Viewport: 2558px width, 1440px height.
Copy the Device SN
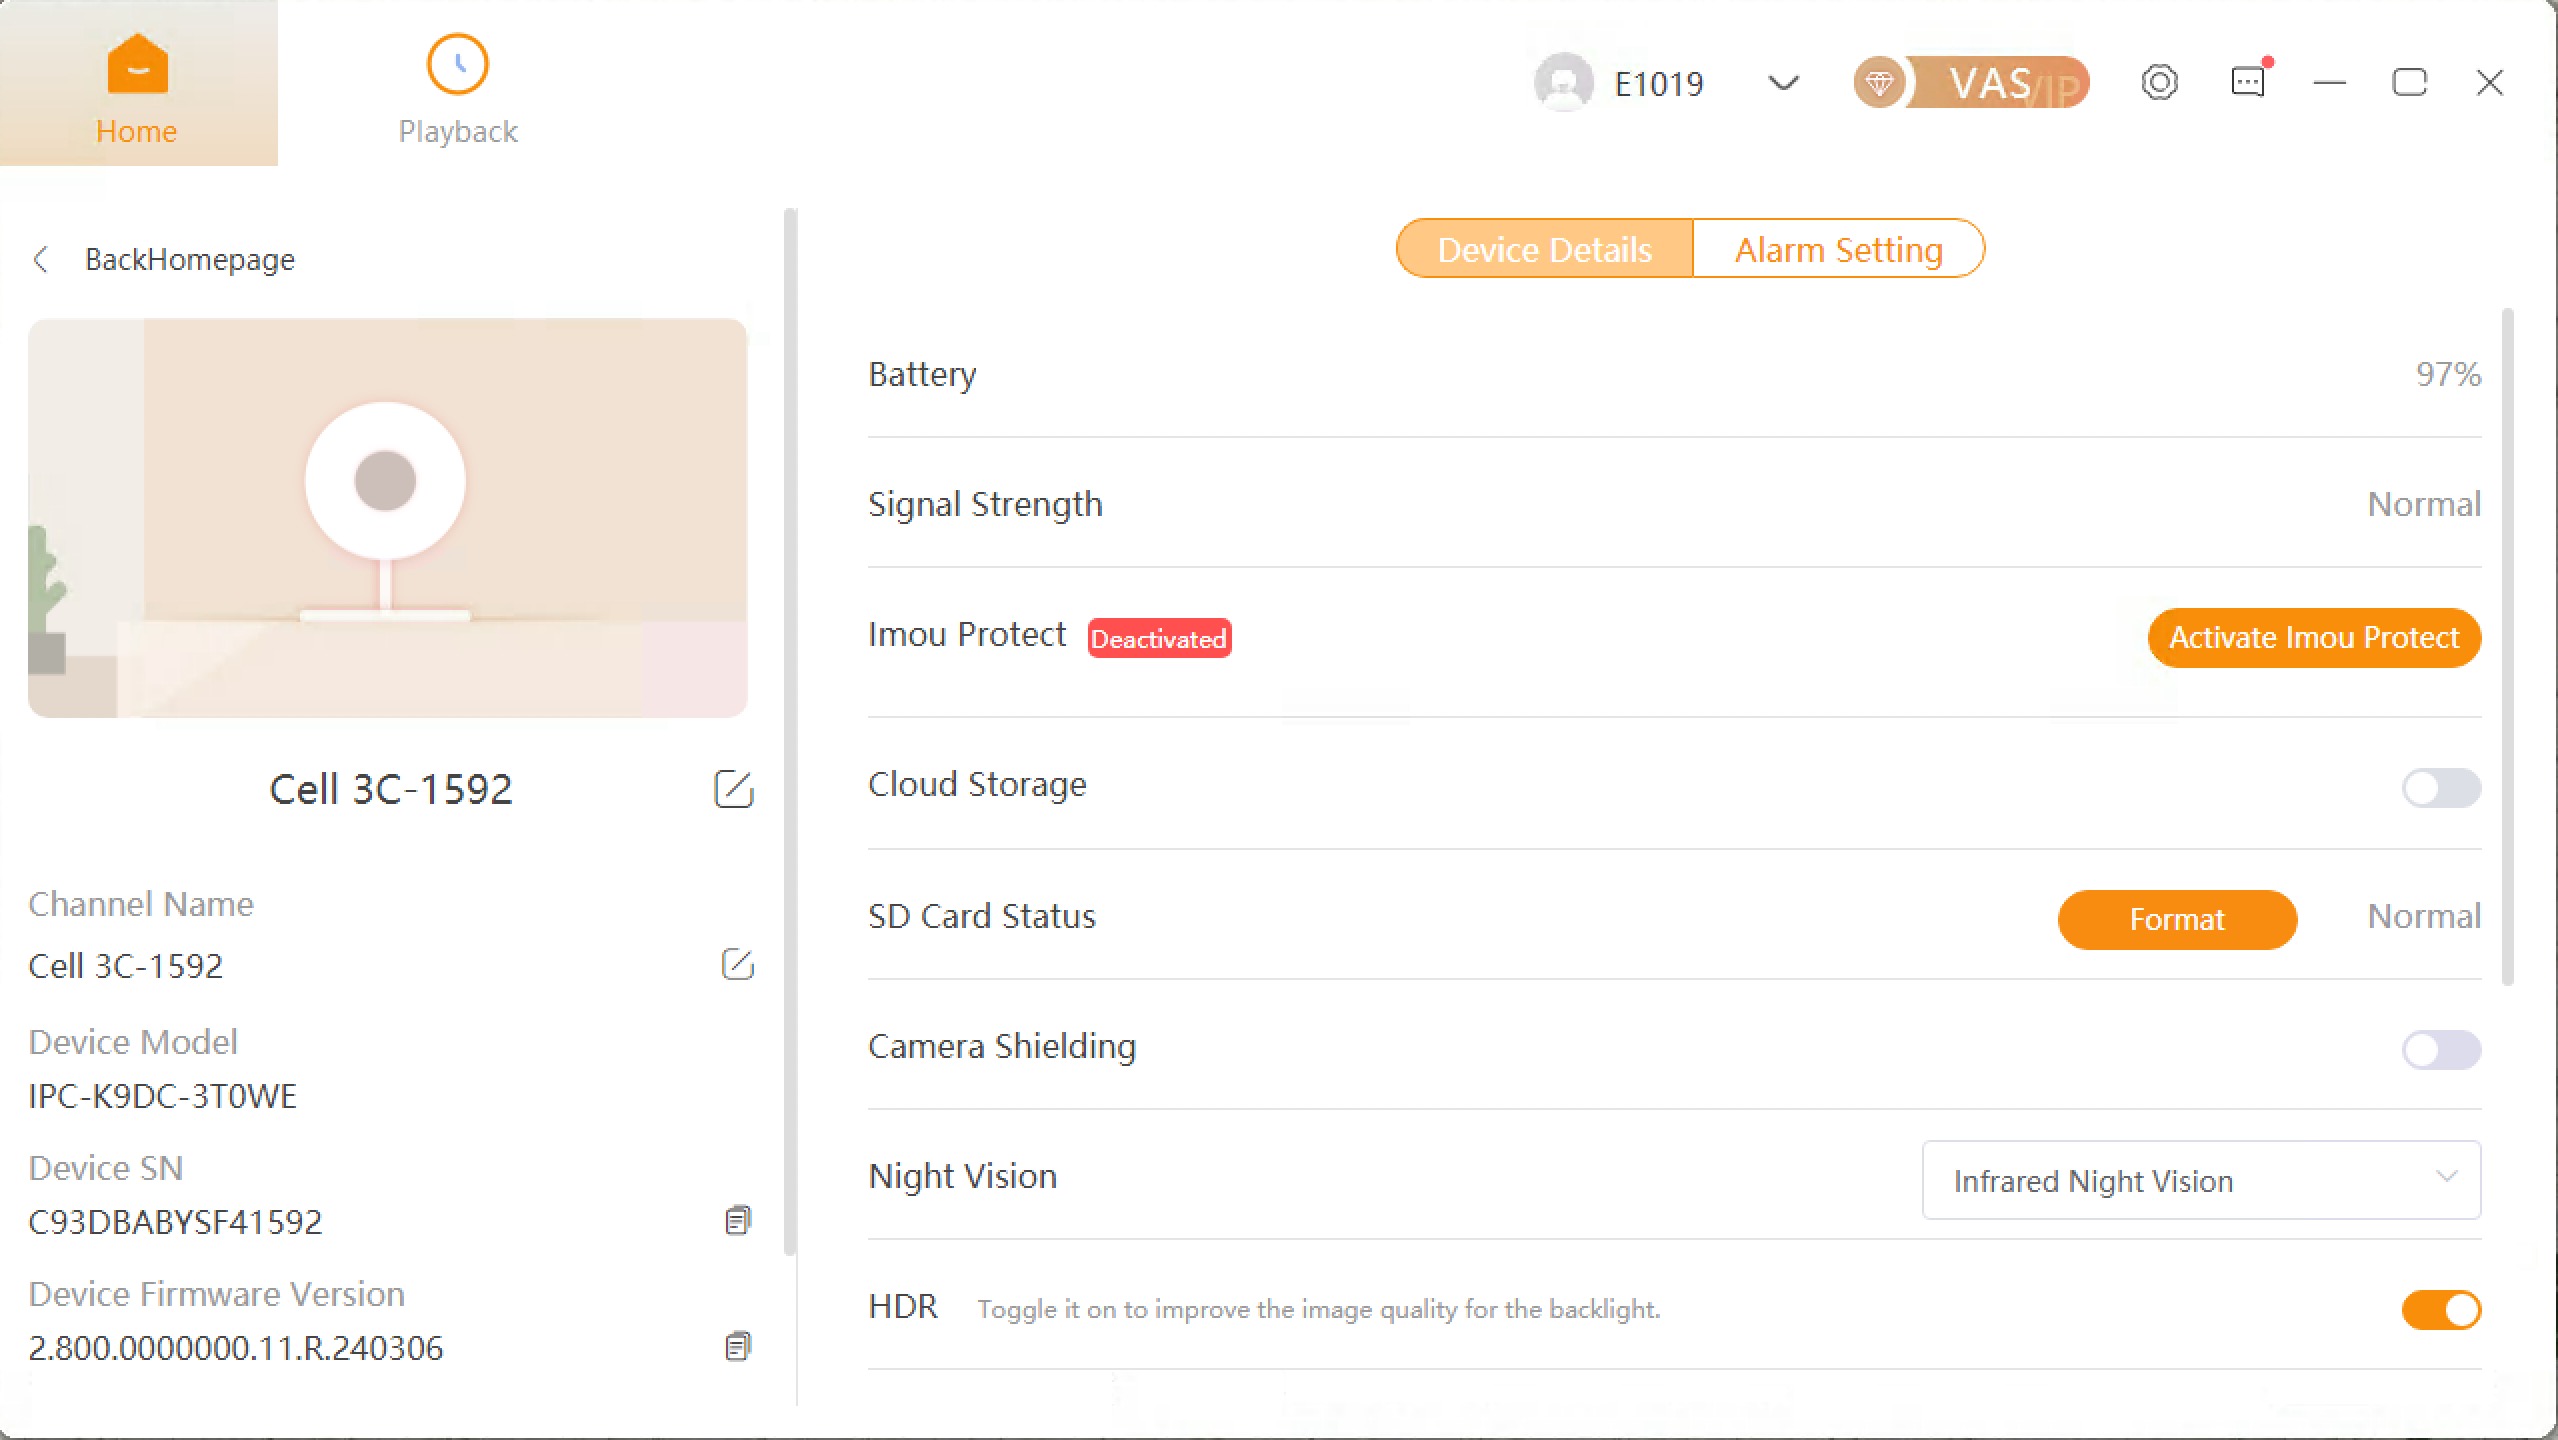(x=738, y=1221)
